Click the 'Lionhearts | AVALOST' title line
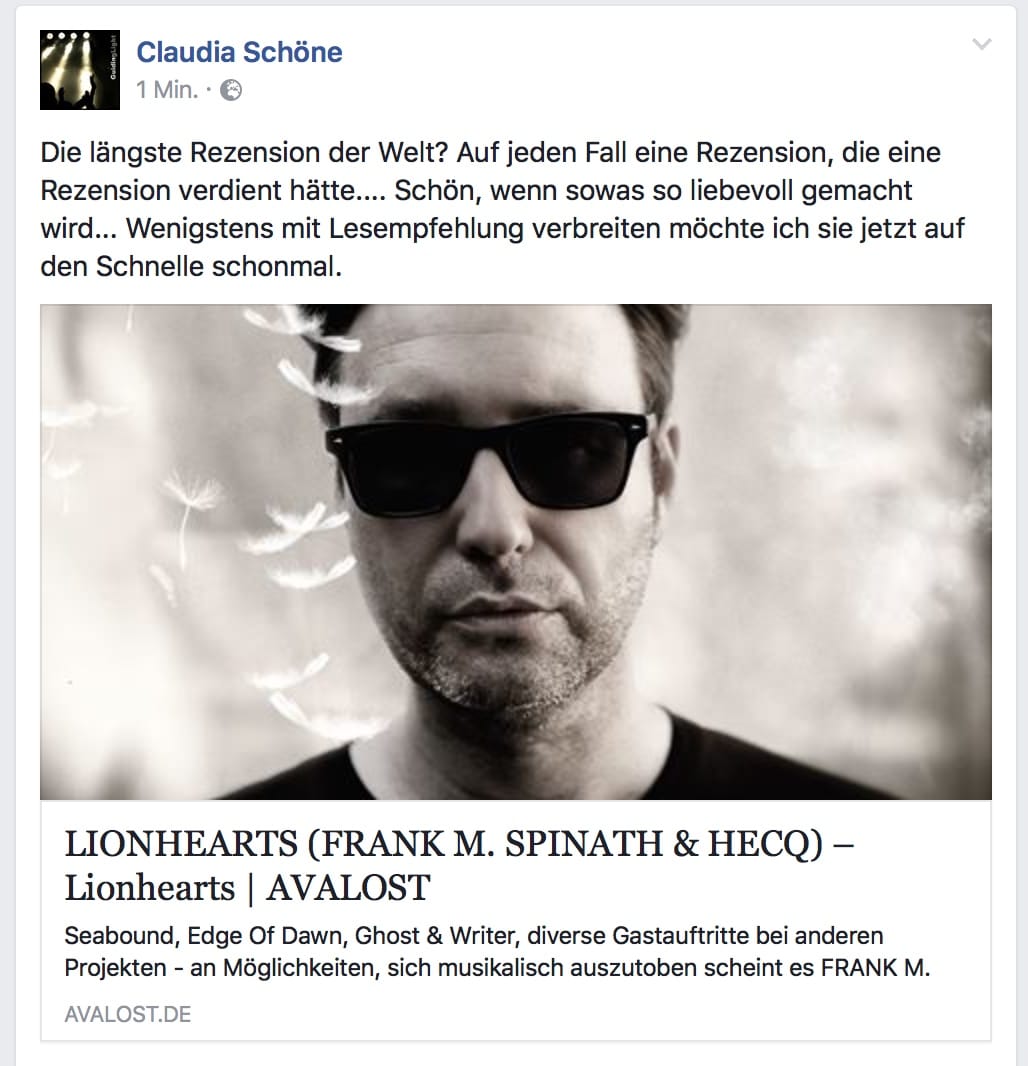This screenshot has height=1066, width=1028. click(247, 888)
